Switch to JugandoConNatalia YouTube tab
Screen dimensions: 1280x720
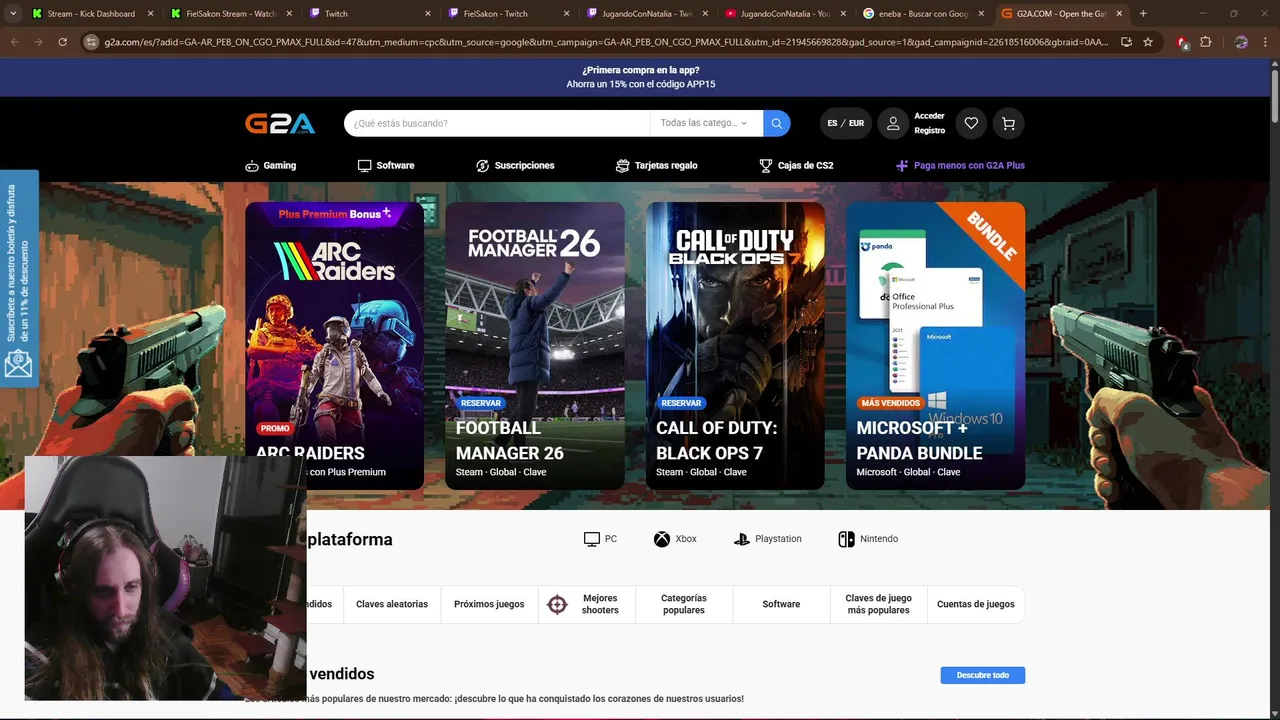[x=785, y=14]
